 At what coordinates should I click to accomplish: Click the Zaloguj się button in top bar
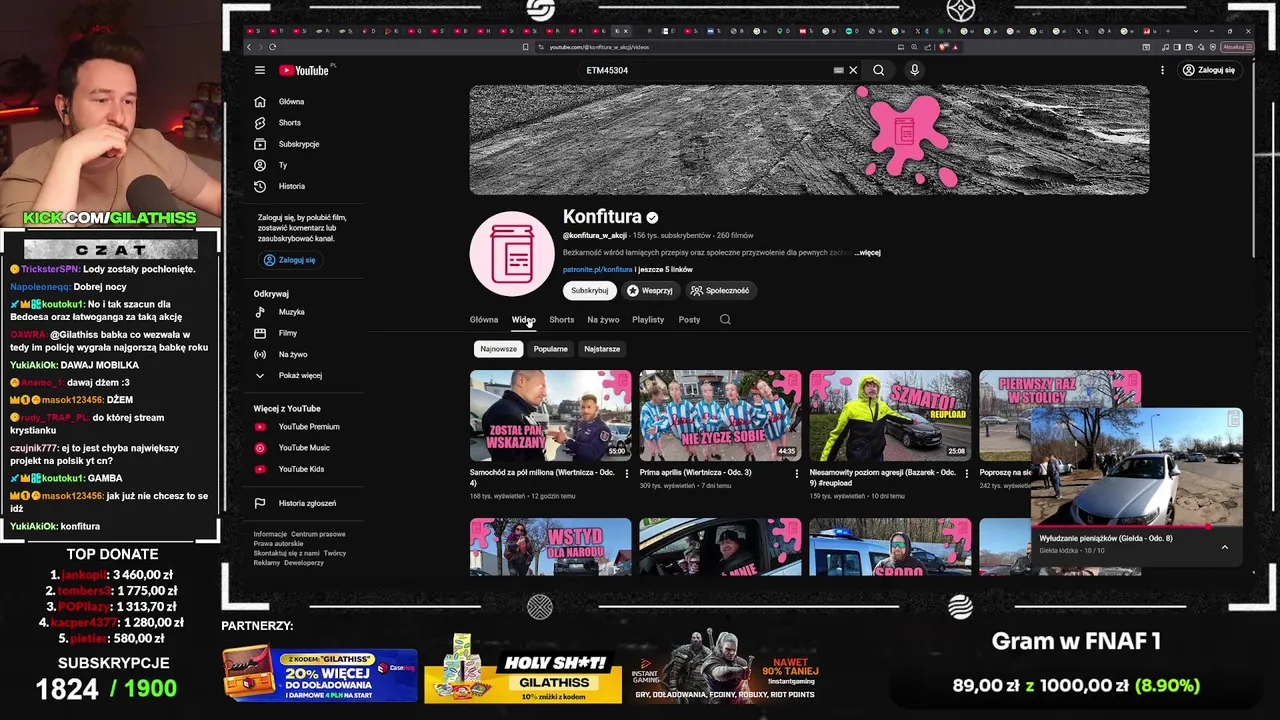click(x=1208, y=70)
